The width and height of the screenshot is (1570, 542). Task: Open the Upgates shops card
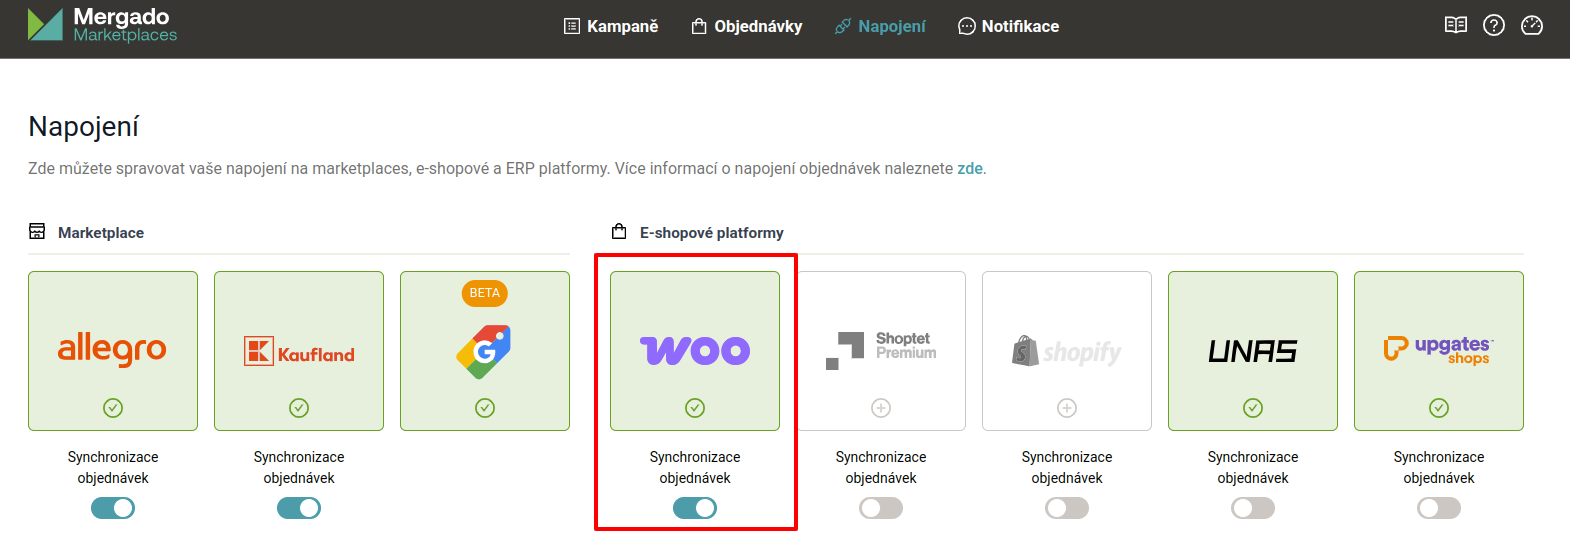[1439, 351]
